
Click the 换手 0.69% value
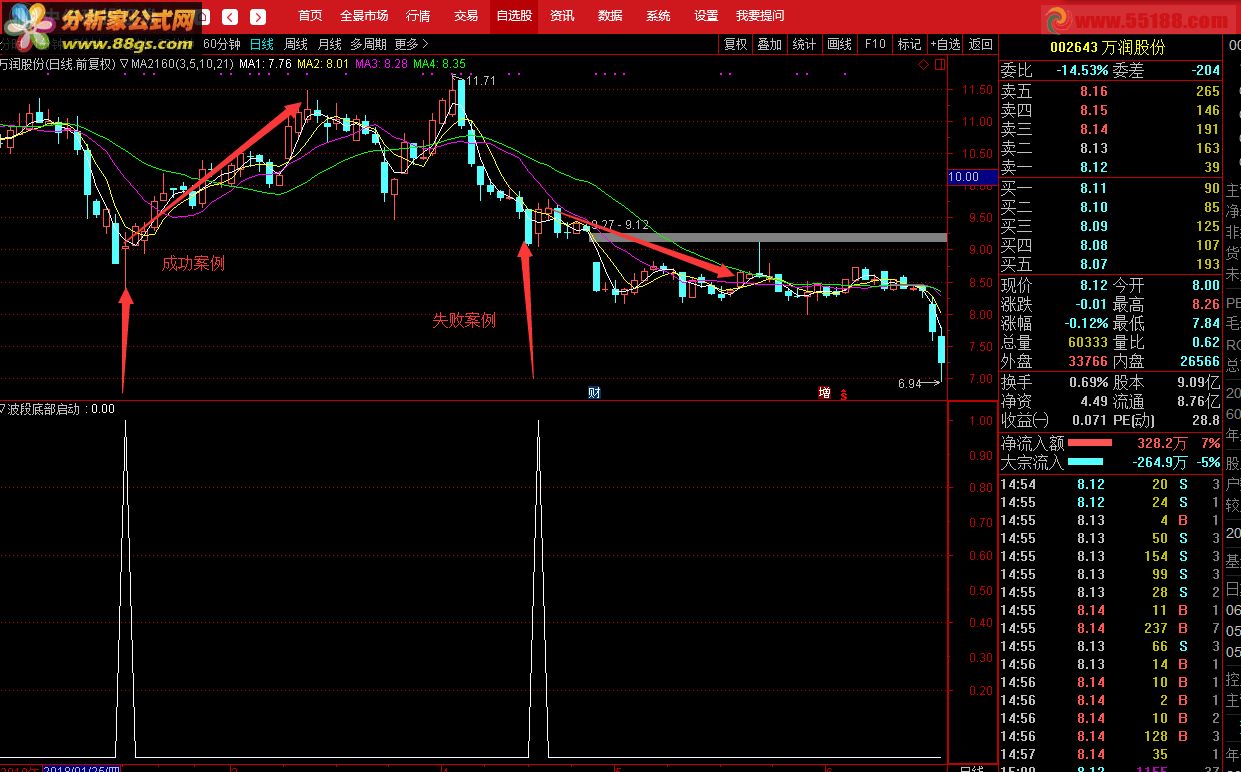tap(1088, 382)
